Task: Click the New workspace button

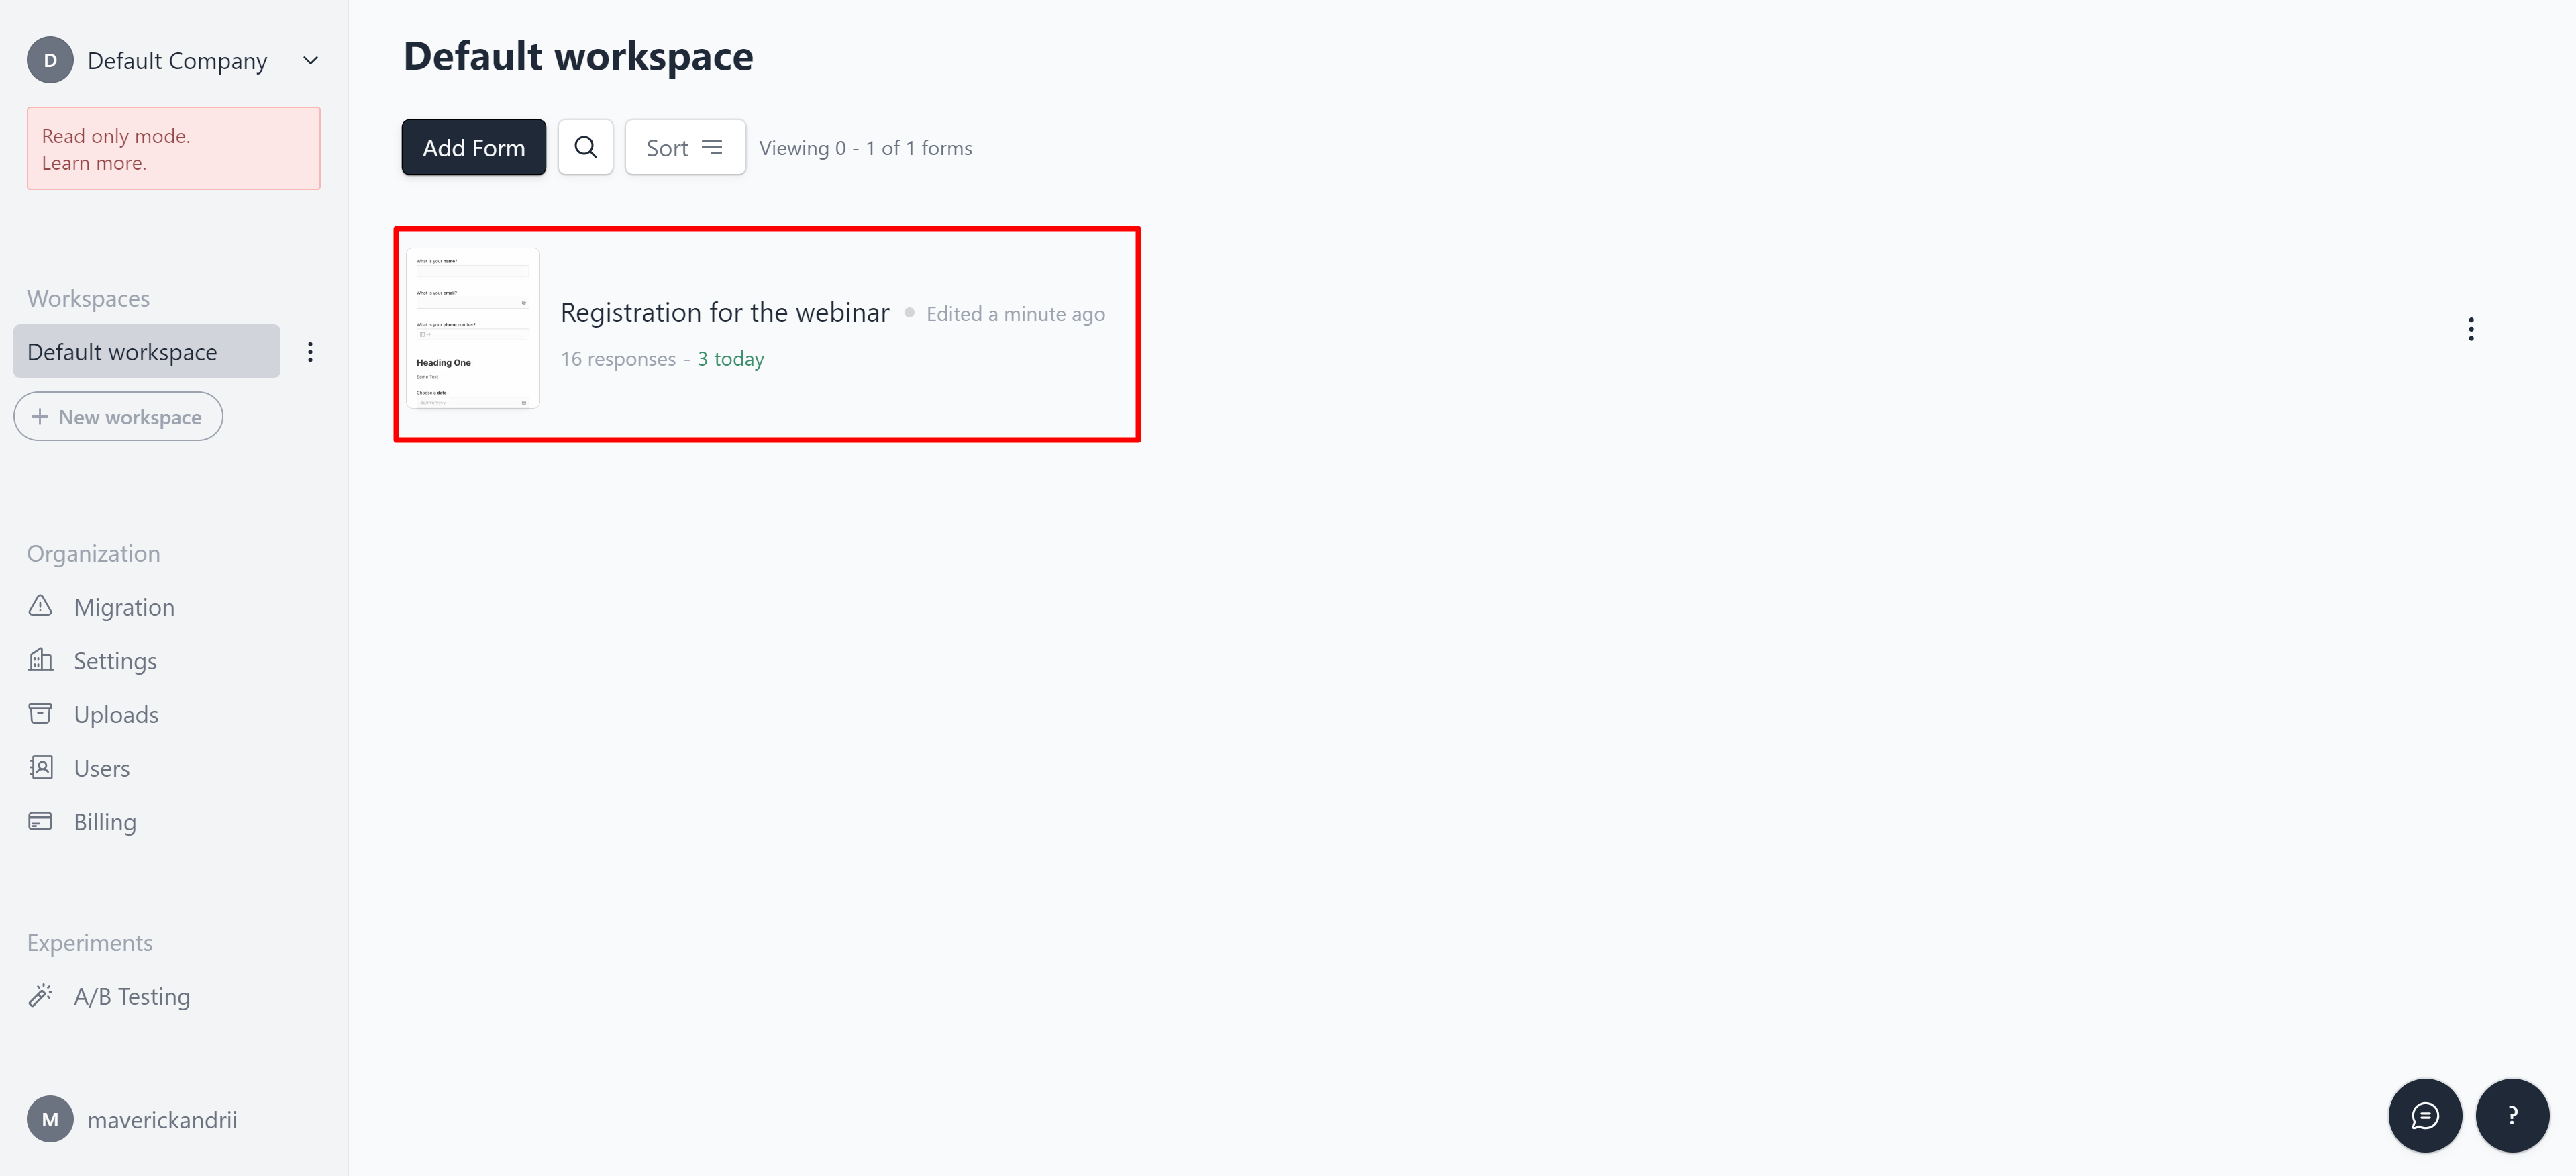Action: click(118, 415)
